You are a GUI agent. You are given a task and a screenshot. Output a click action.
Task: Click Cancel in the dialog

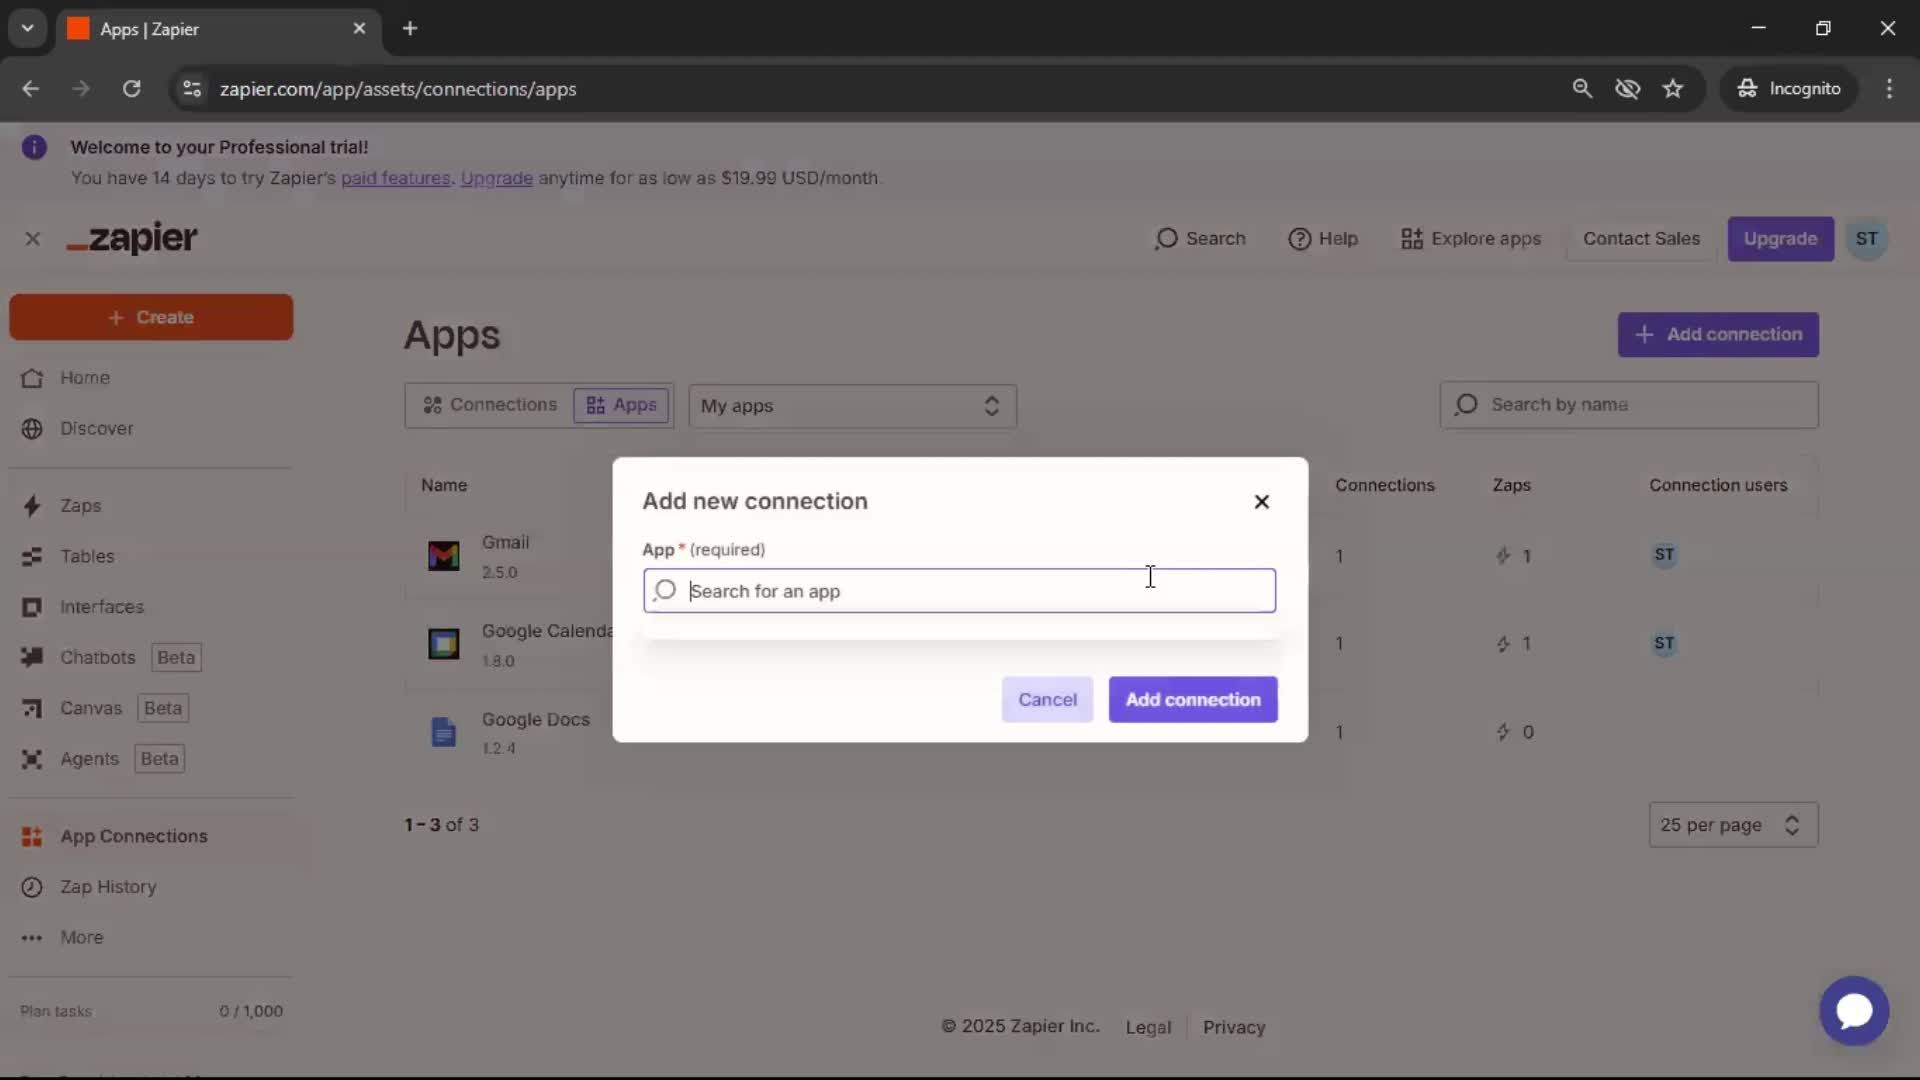point(1047,700)
